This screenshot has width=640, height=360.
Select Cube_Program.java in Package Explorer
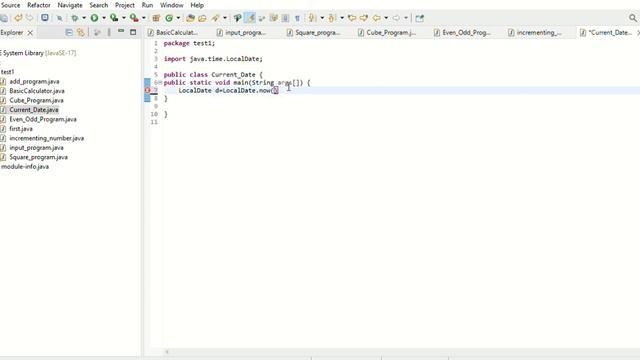[x=36, y=100]
